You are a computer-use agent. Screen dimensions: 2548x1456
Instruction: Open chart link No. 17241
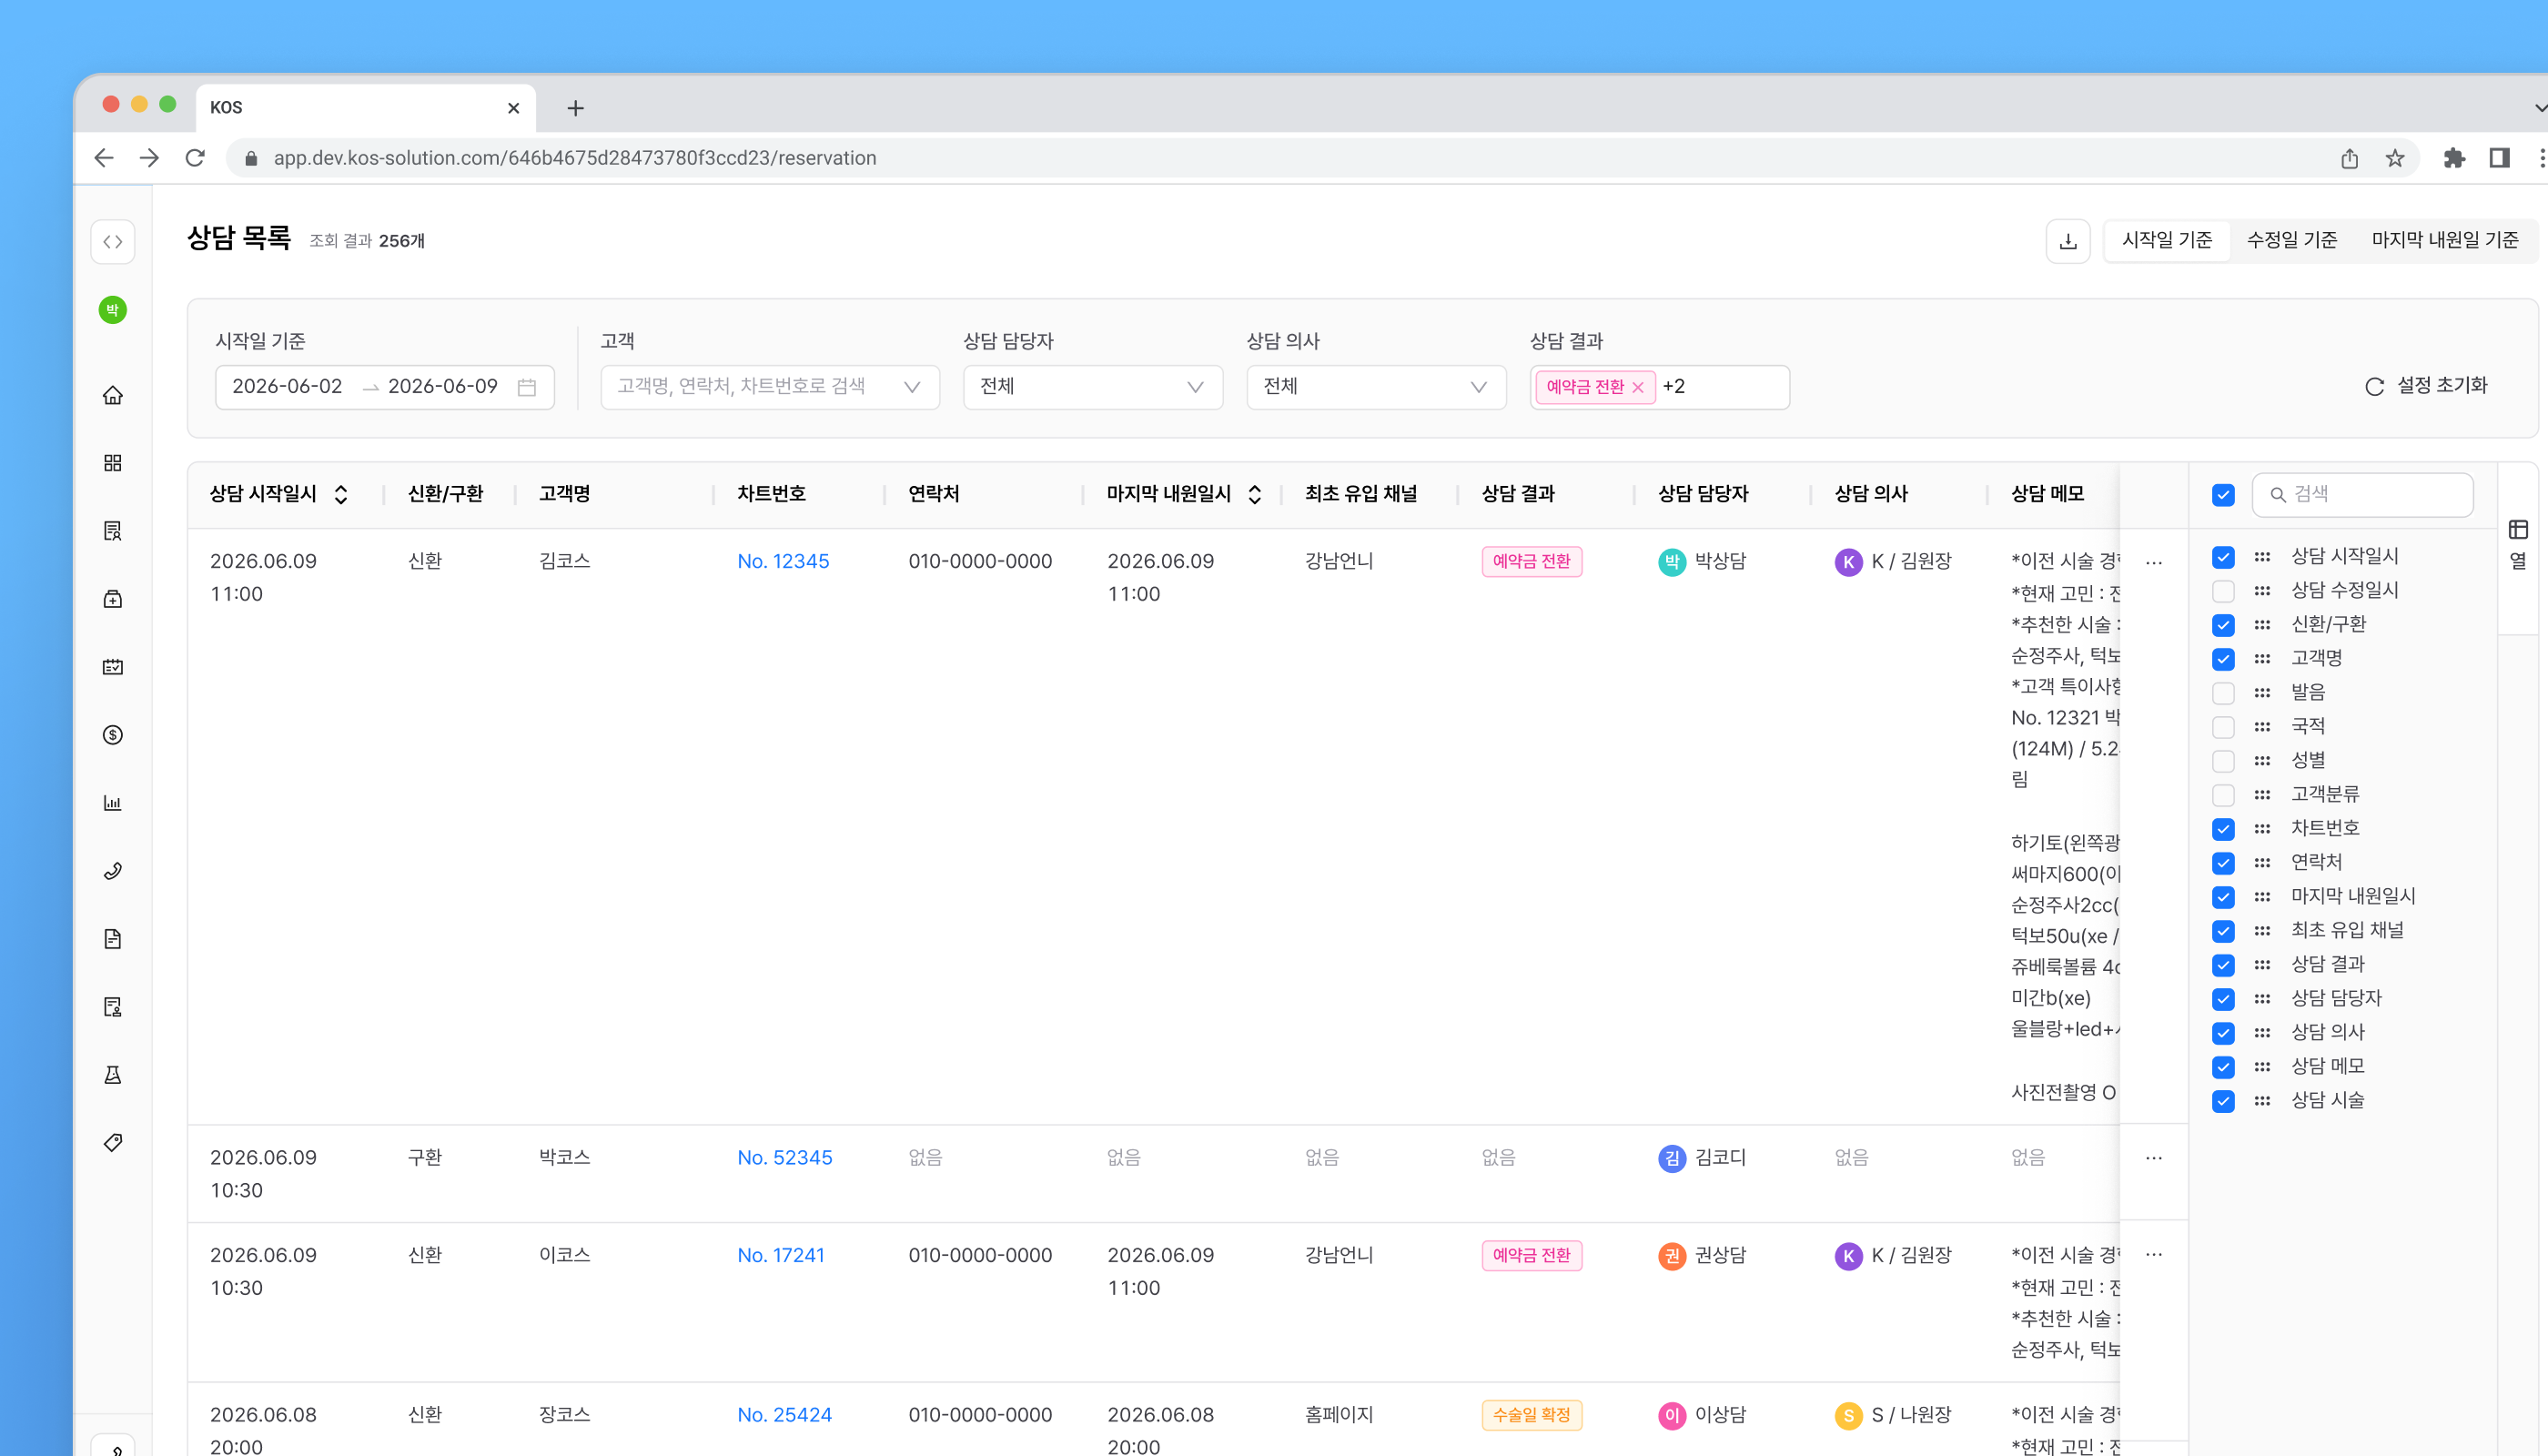coord(781,1256)
